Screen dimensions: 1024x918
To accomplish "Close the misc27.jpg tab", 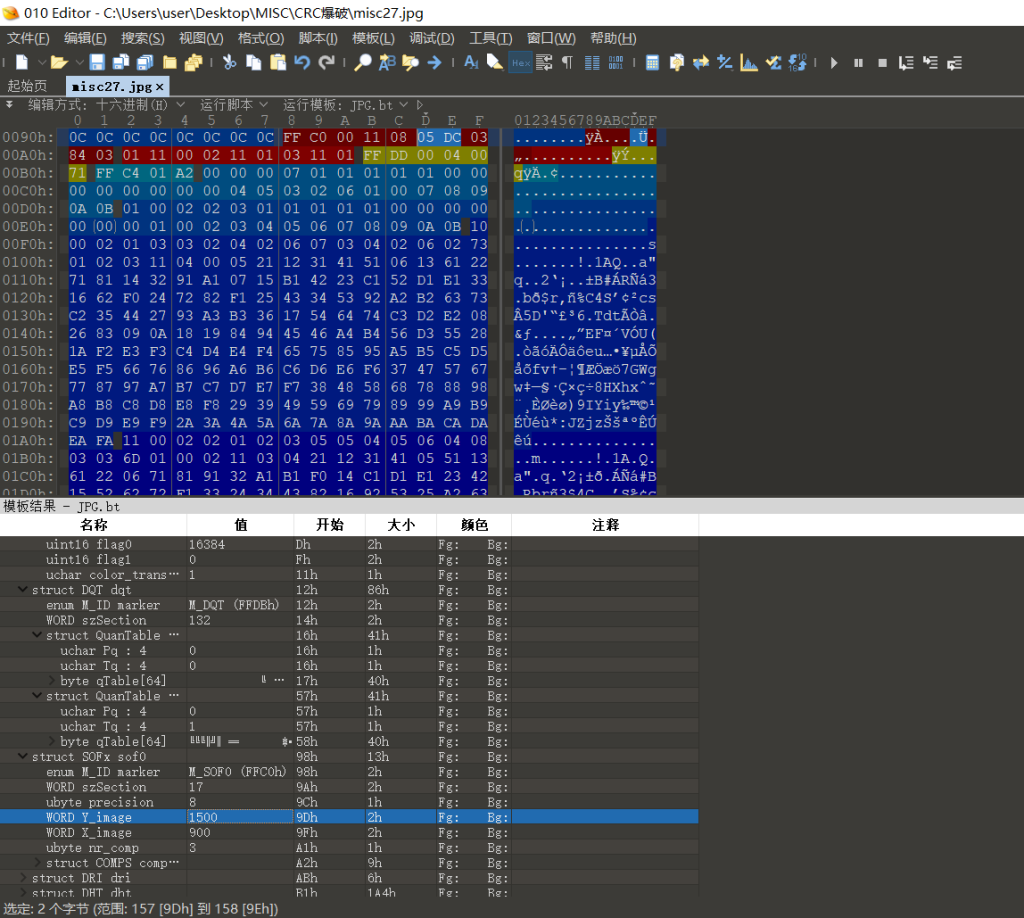I will (160, 87).
